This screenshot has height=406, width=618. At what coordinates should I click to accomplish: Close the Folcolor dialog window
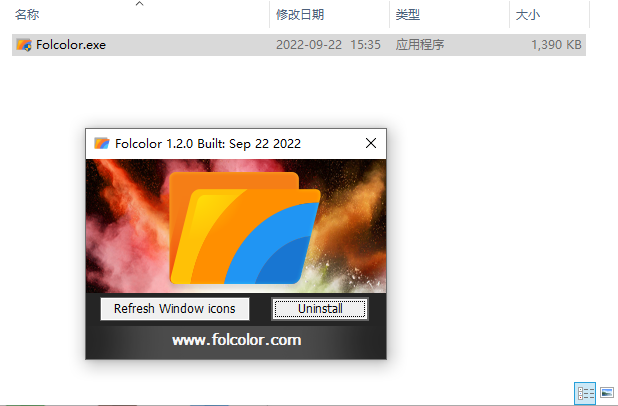(370, 143)
